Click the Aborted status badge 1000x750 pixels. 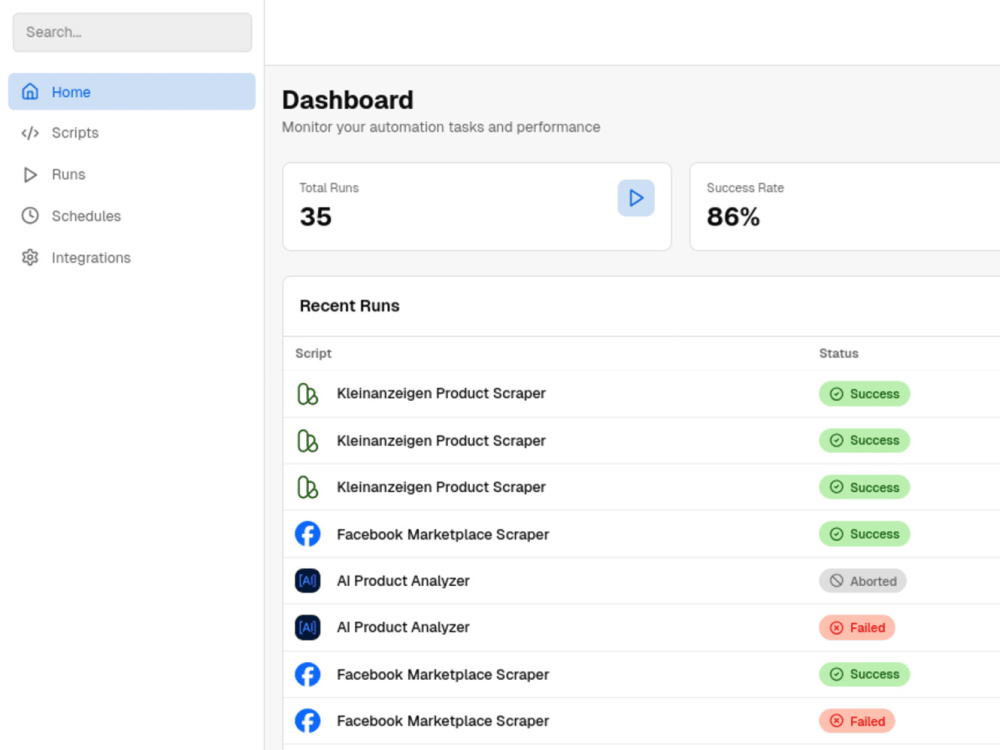[862, 581]
